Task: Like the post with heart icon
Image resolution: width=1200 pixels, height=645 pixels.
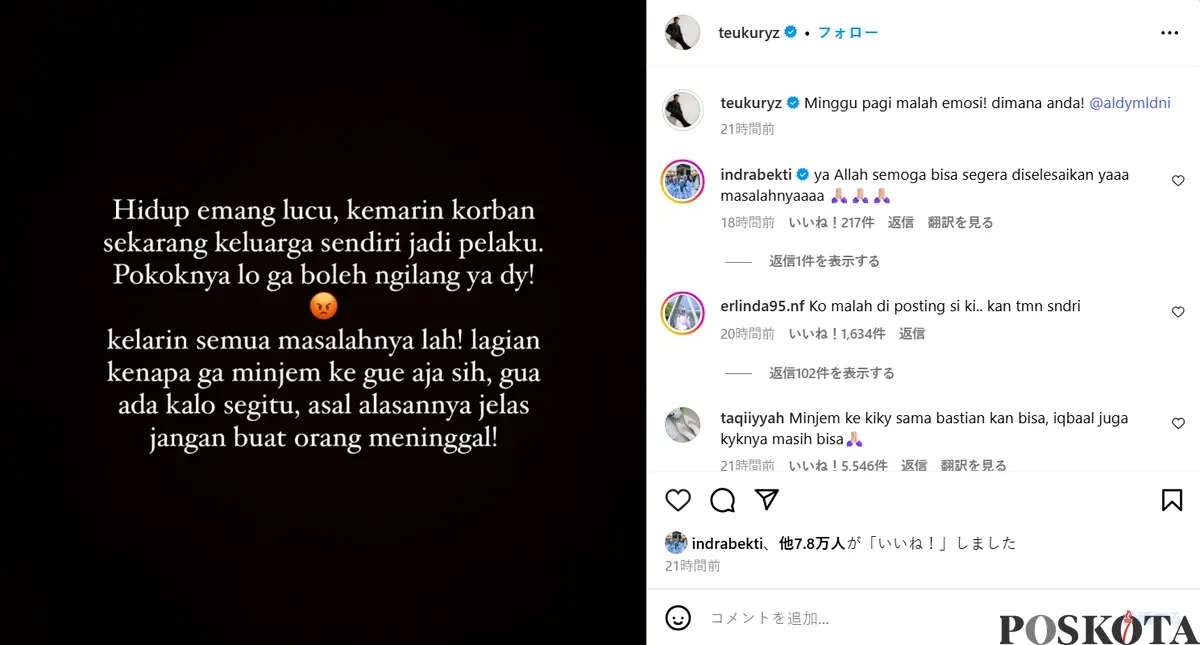Action: (x=678, y=500)
